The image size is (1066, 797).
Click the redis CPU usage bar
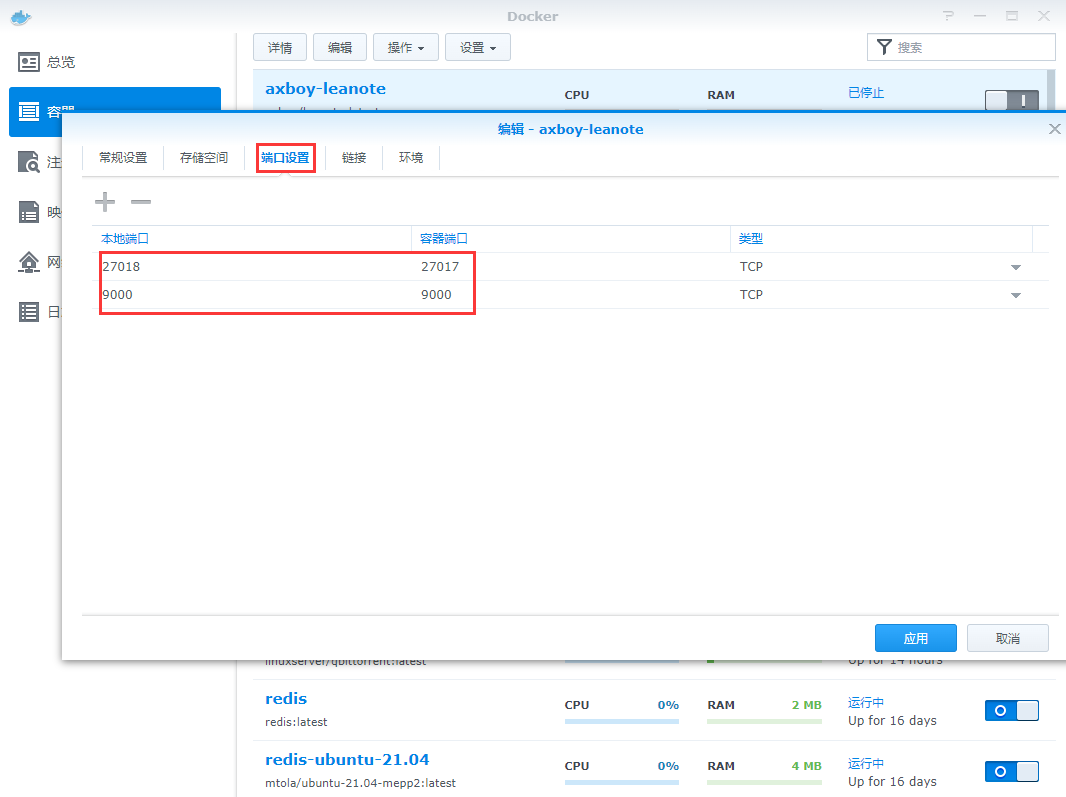point(621,721)
